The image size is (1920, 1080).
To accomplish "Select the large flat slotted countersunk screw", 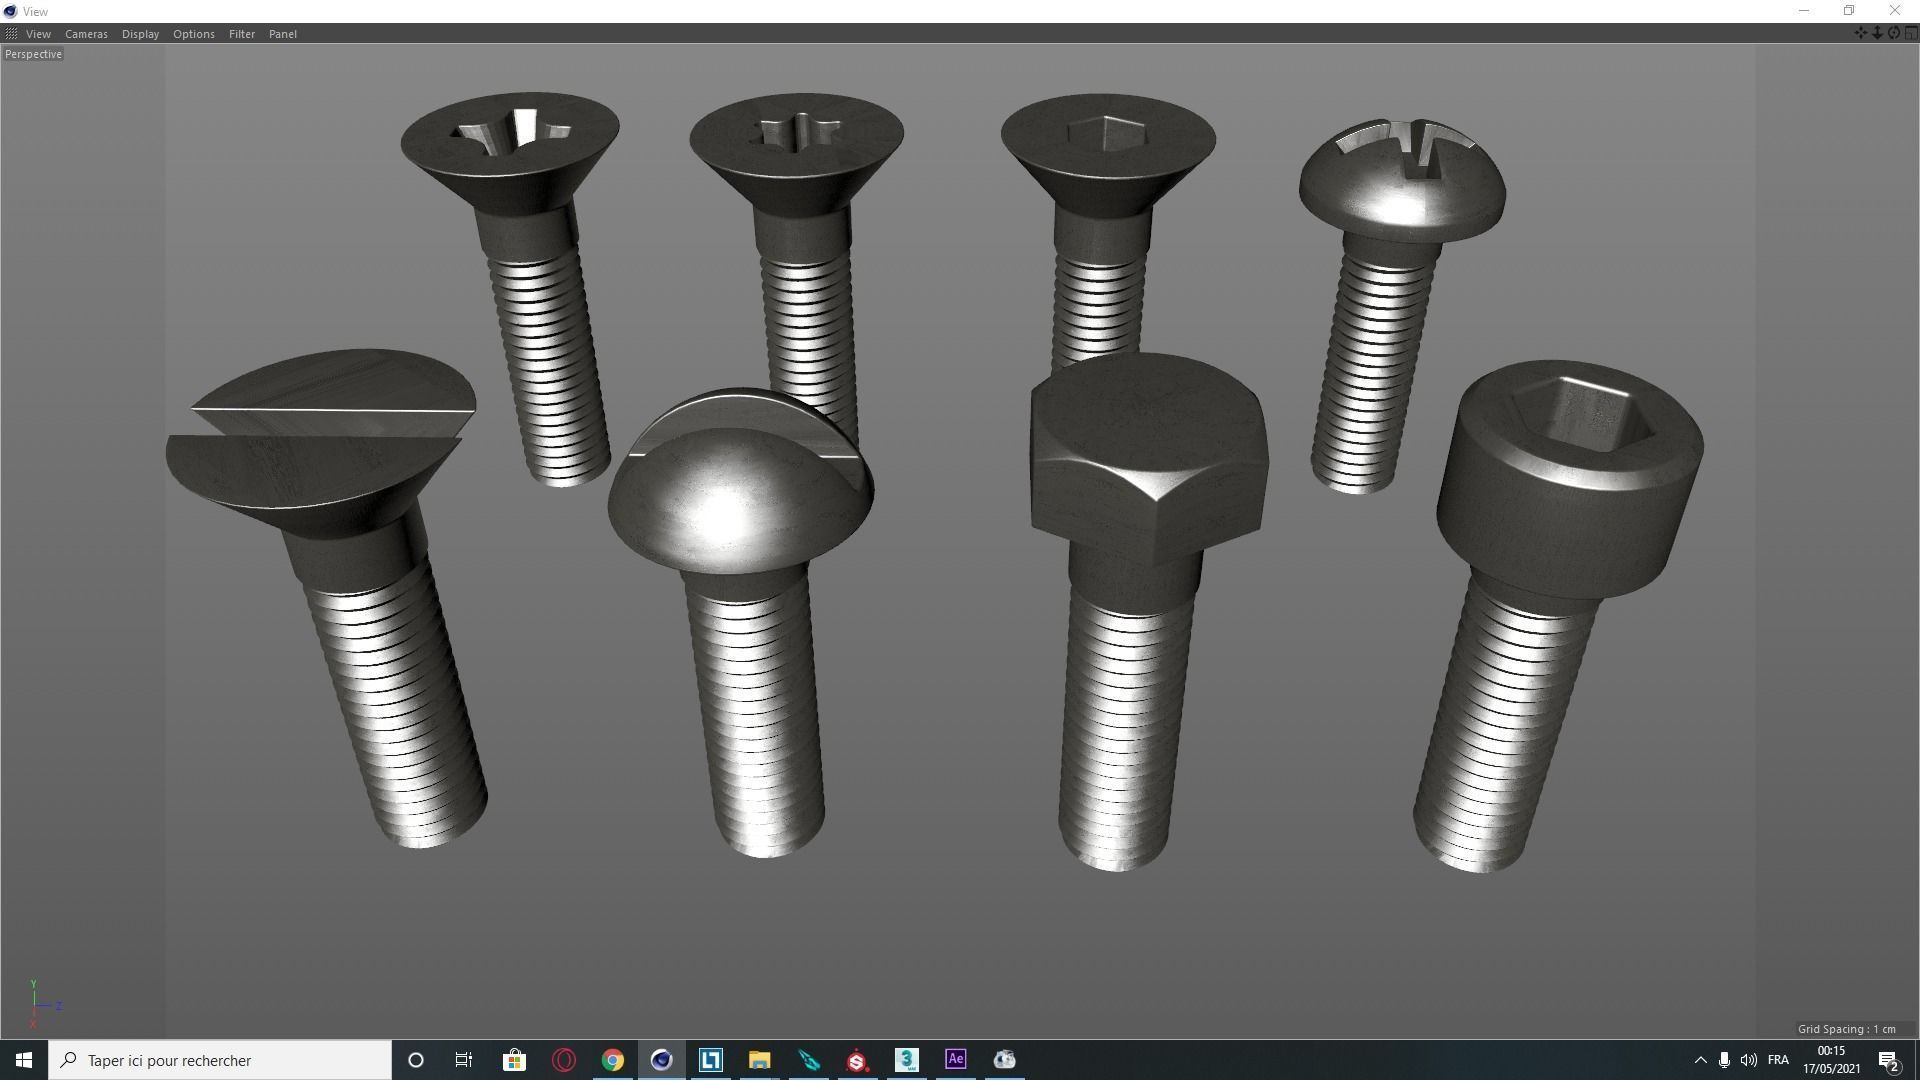I will [x=328, y=598].
